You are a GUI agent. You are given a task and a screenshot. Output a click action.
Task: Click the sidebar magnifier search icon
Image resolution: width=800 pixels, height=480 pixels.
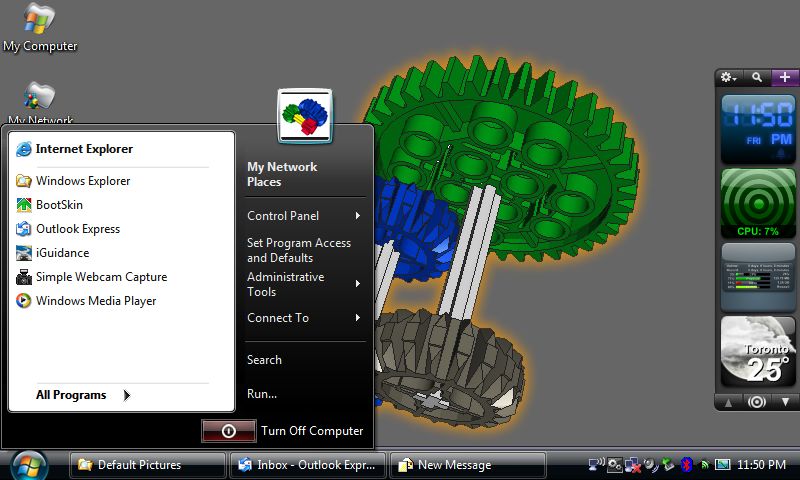757,78
